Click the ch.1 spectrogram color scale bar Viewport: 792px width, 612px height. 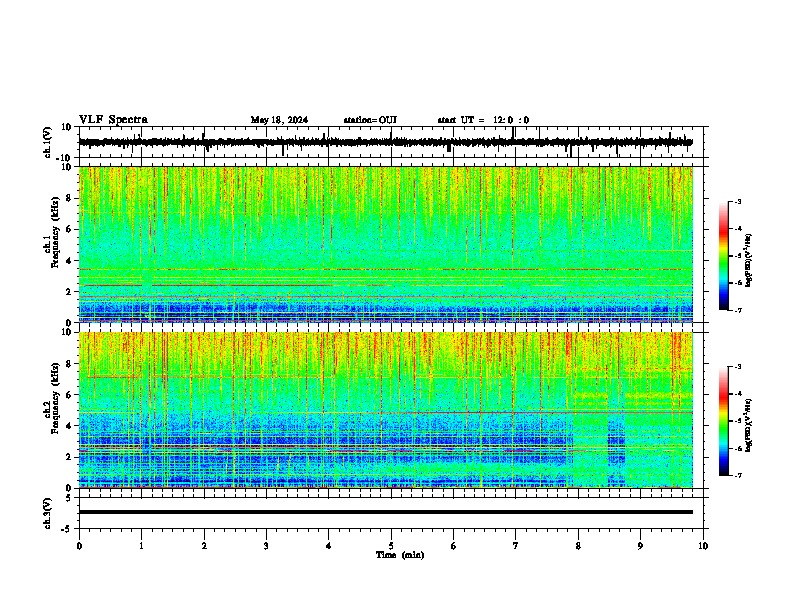724,256
